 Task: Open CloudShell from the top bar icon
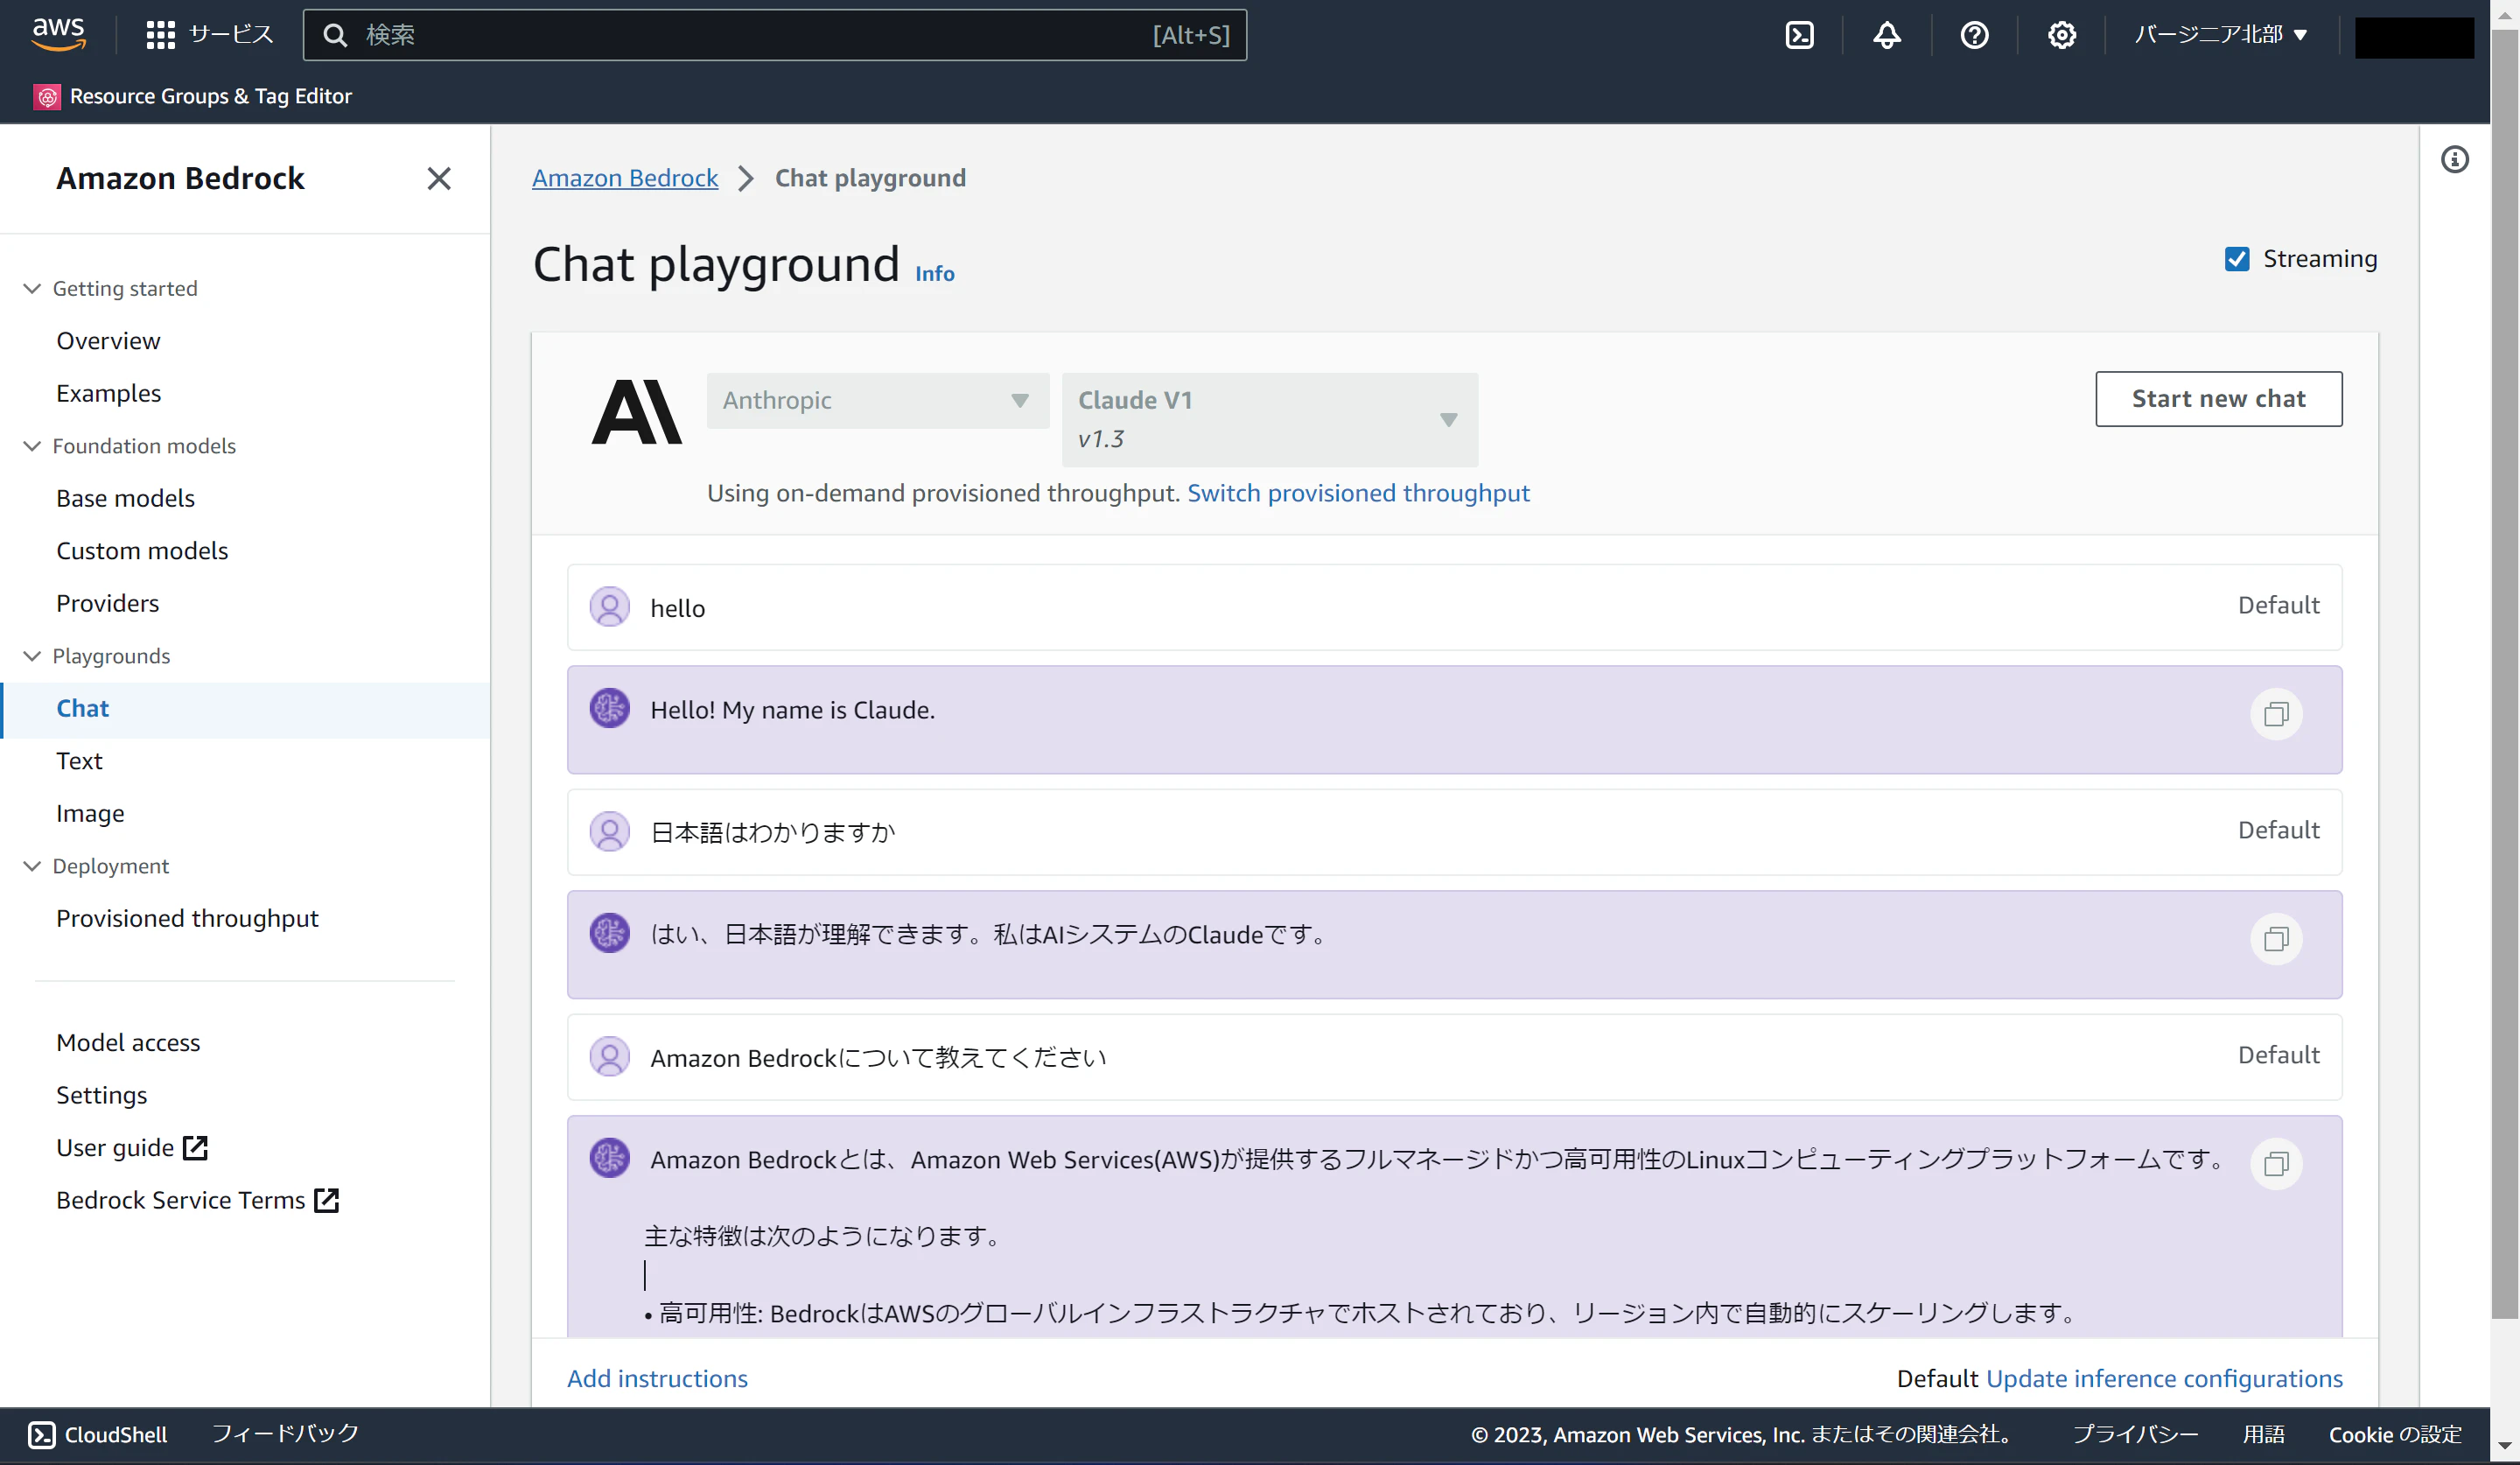[1799, 35]
